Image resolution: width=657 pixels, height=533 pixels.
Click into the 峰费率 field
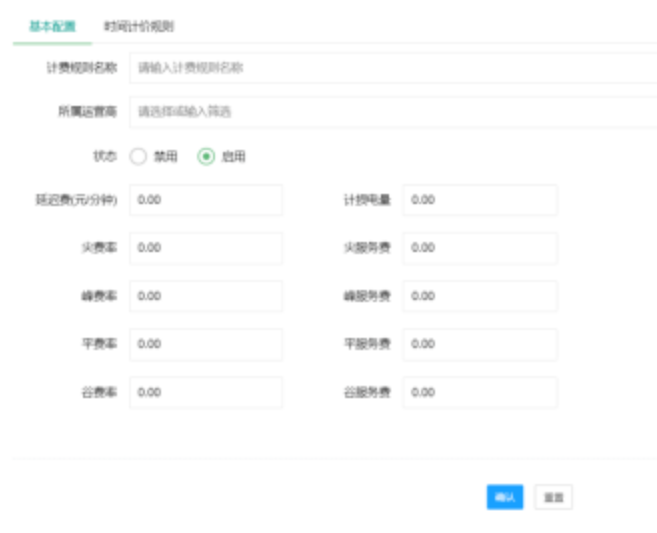[206, 296]
